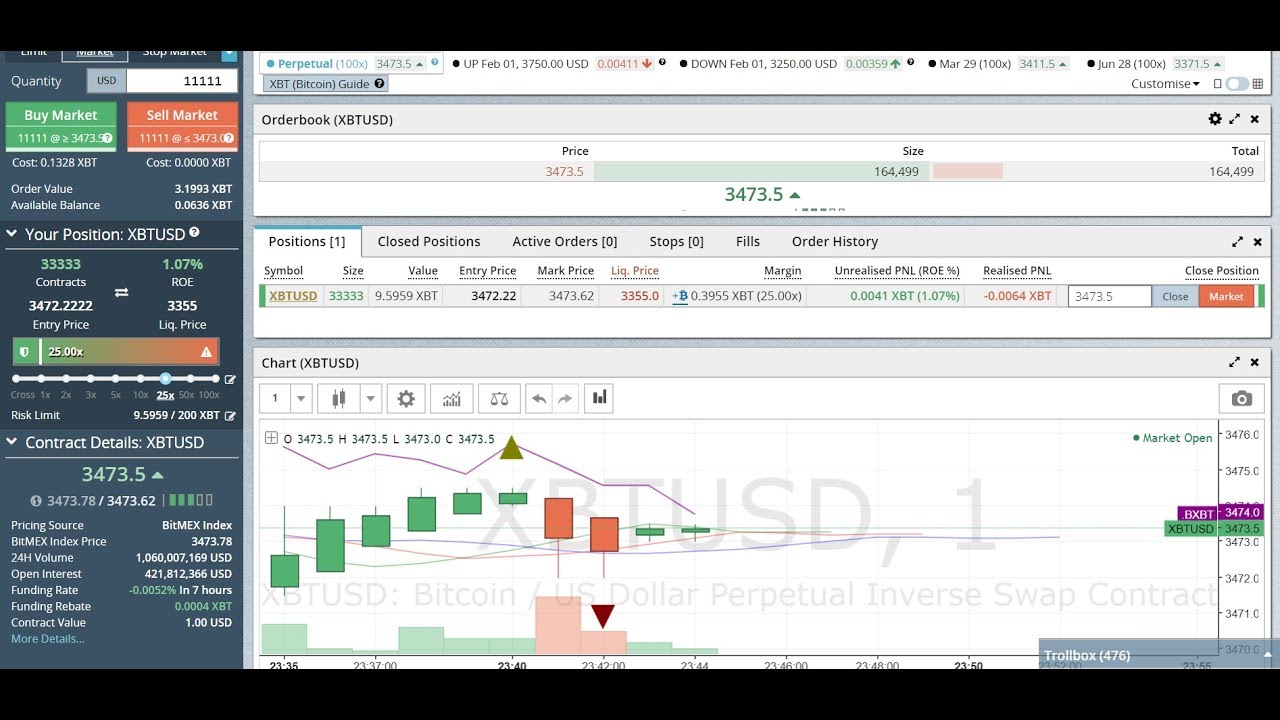Image resolution: width=1280 pixels, height=720 pixels.
Task: Click the bar chart icon in chart toolbar
Action: click(x=599, y=398)
